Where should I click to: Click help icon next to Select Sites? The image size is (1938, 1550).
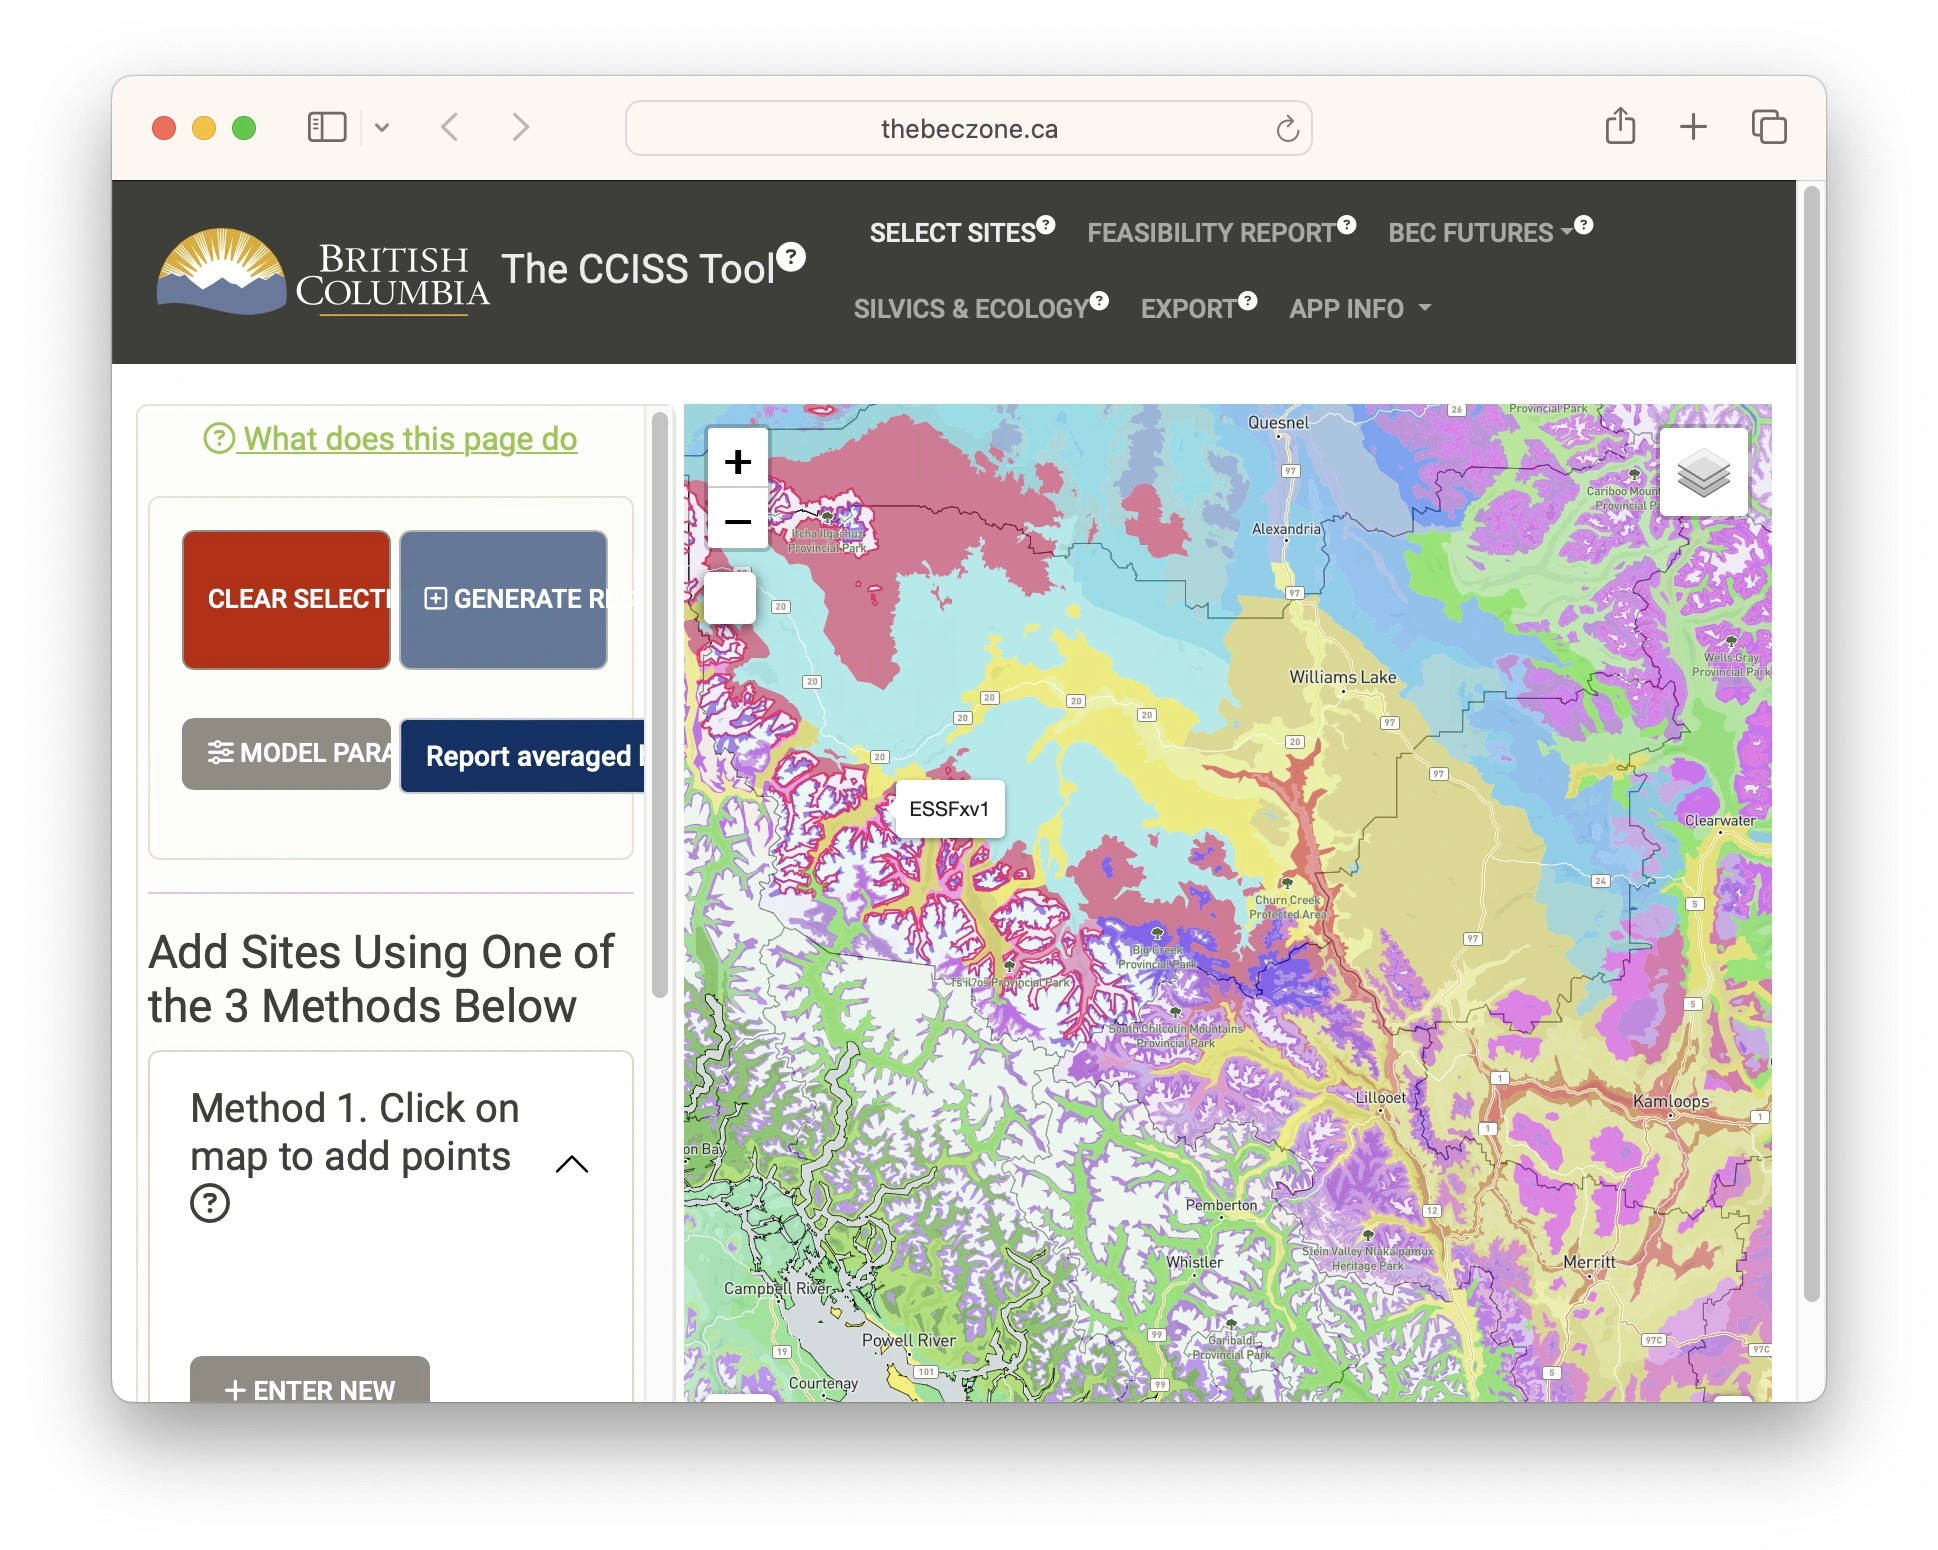(x=1046, y=224)
